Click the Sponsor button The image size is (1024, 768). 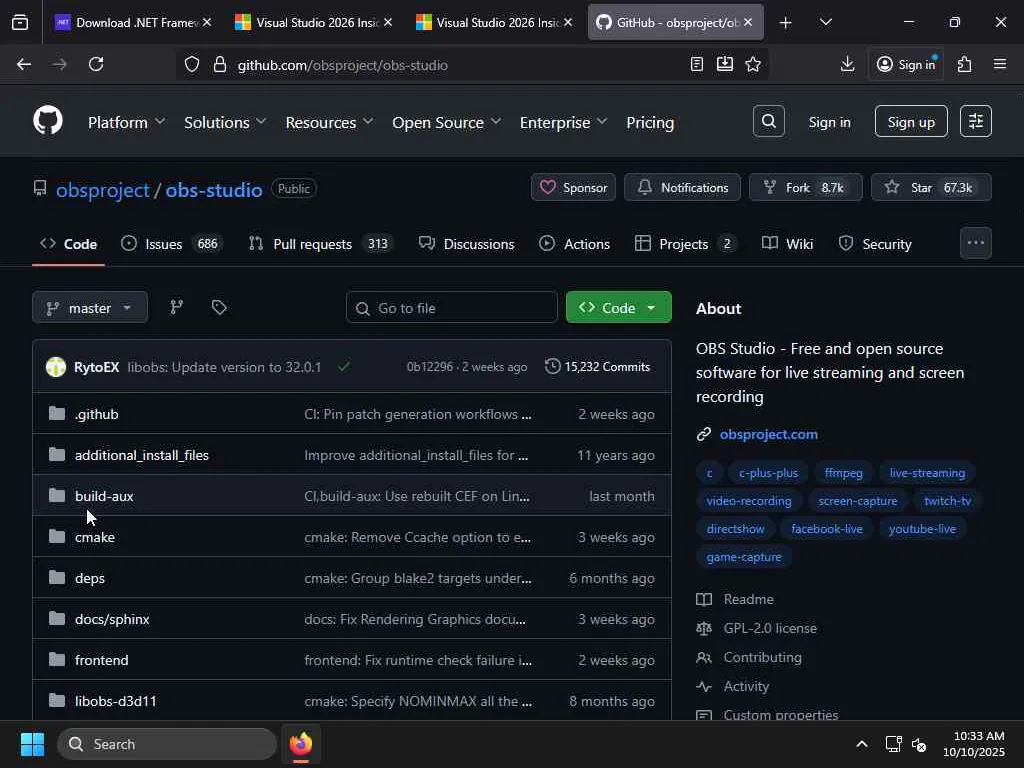573,187
